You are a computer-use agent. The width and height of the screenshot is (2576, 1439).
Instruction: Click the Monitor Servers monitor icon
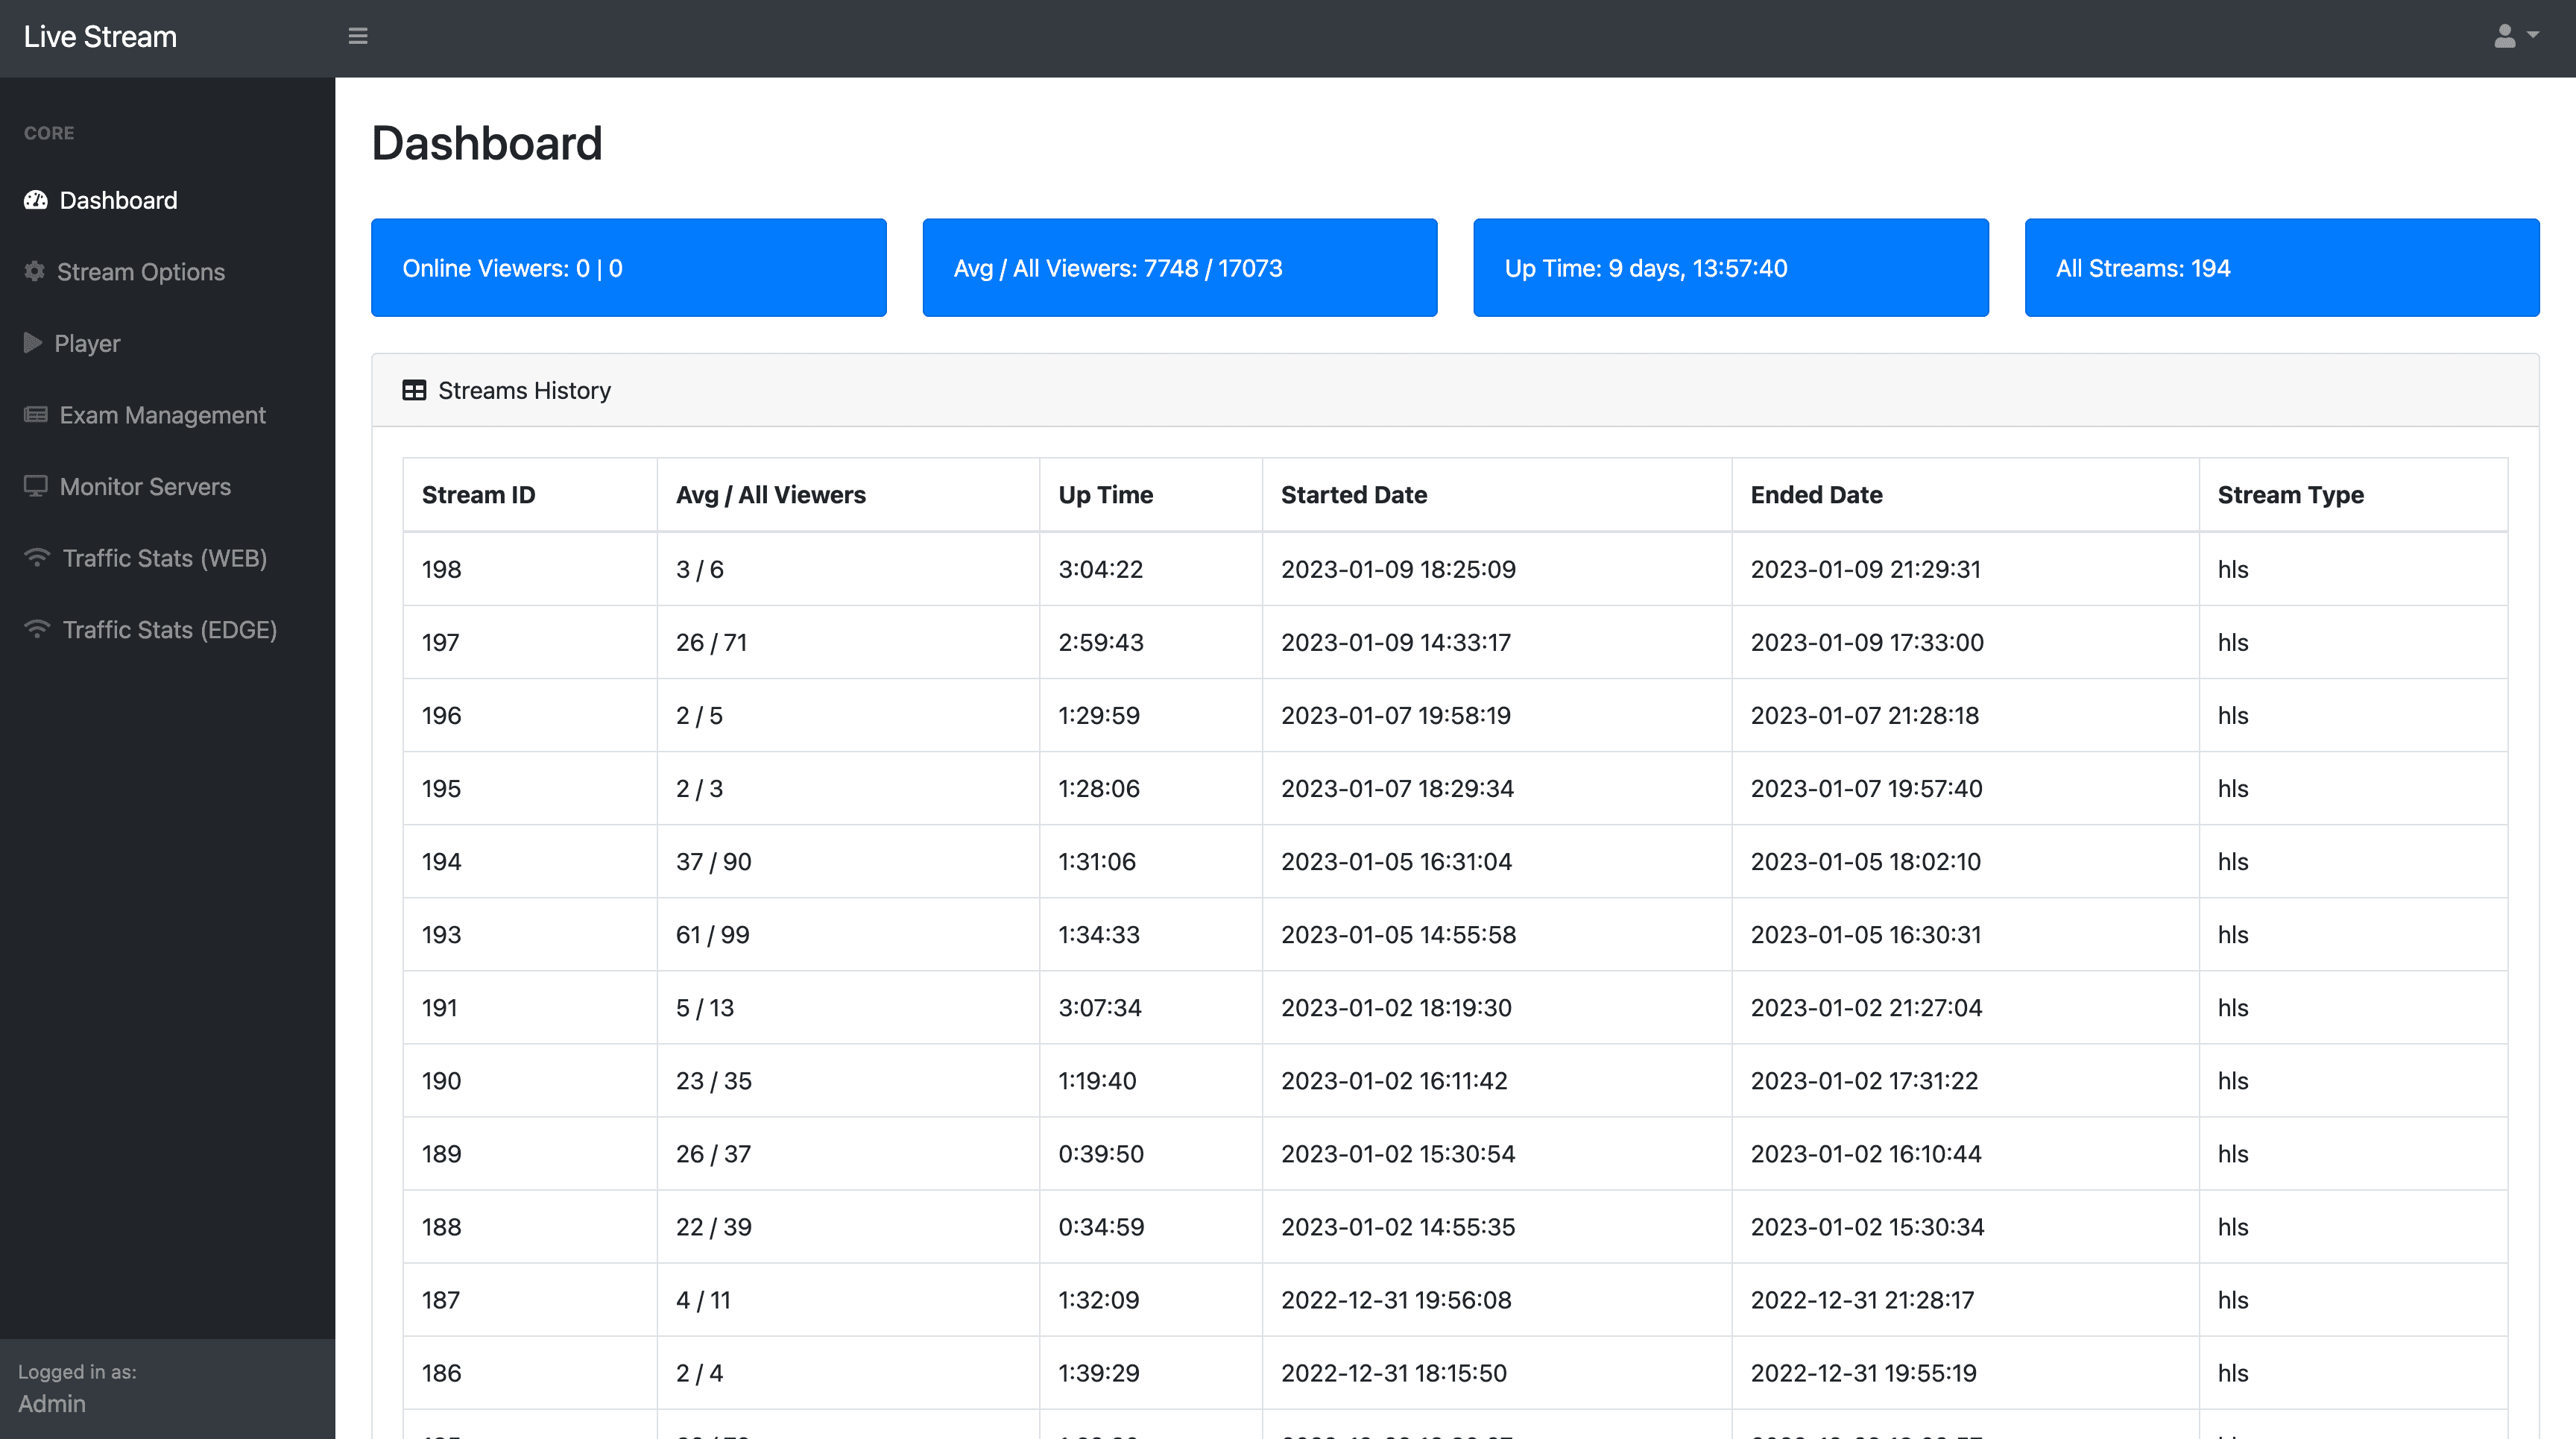(36, 486)
